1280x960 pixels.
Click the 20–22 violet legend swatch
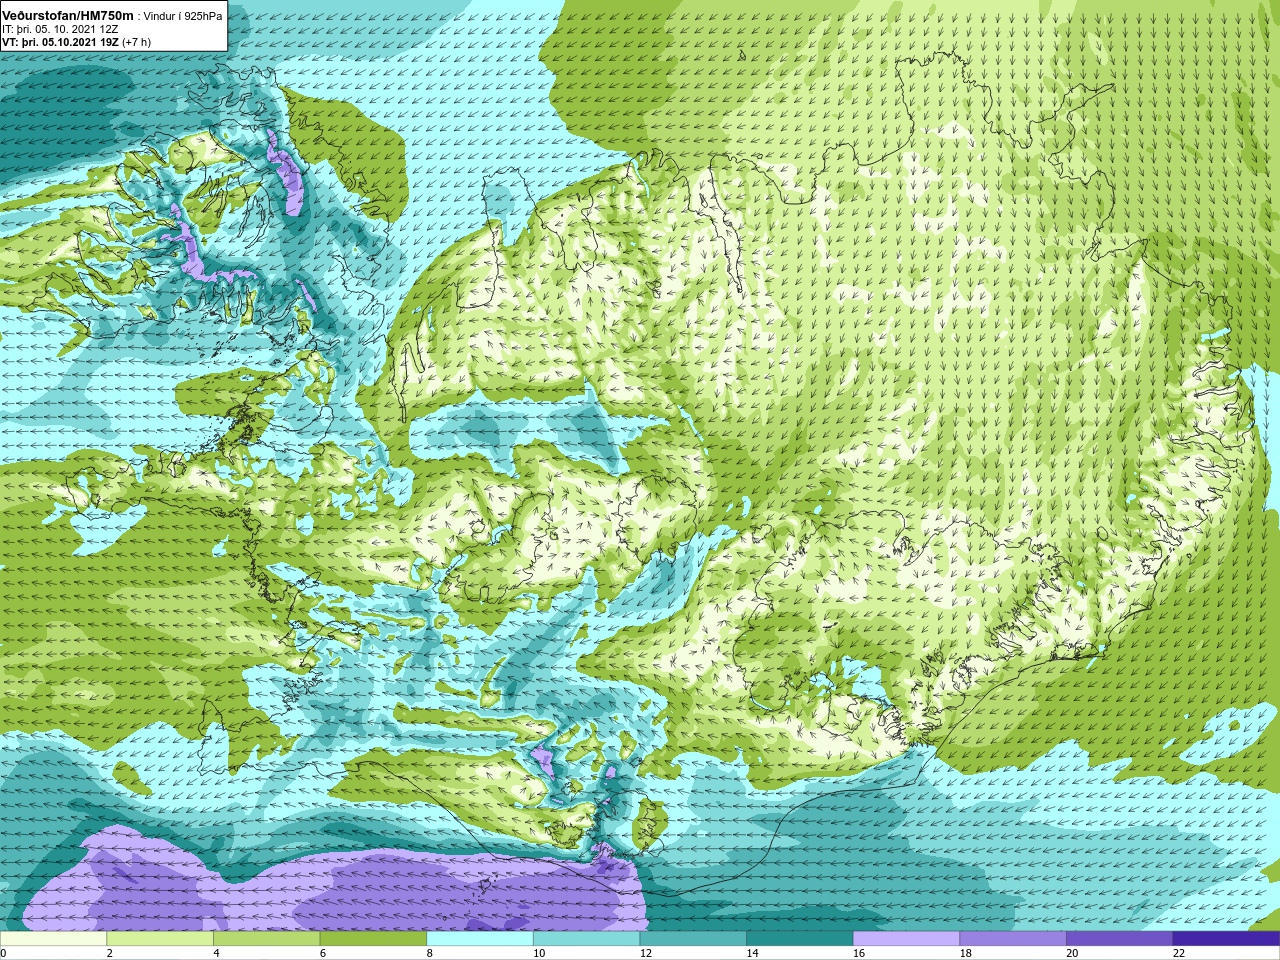[x=1120, y=939]
